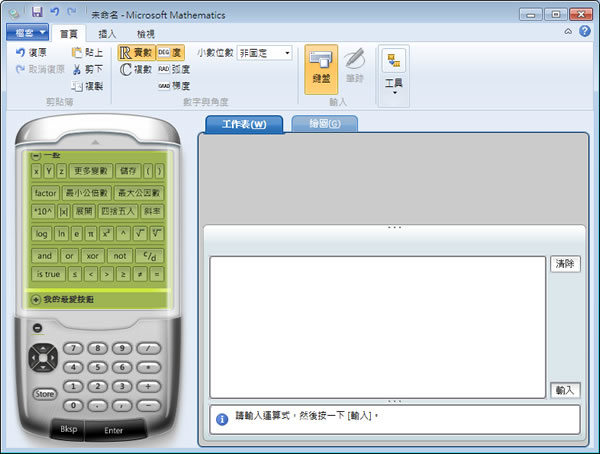Click the ≤ less-or-equal key

pos(75,274)
